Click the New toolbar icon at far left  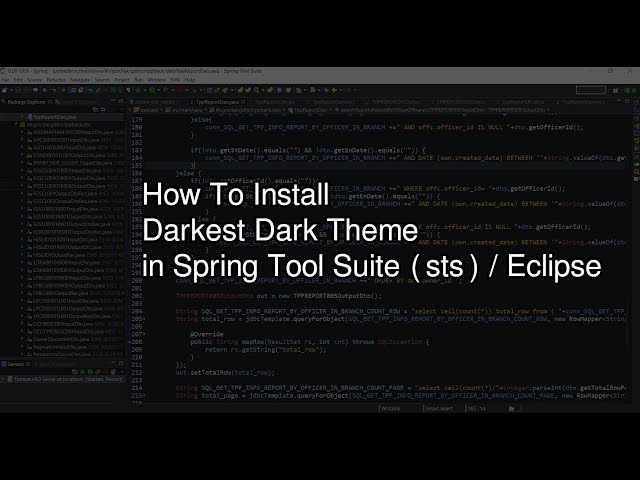4,90
